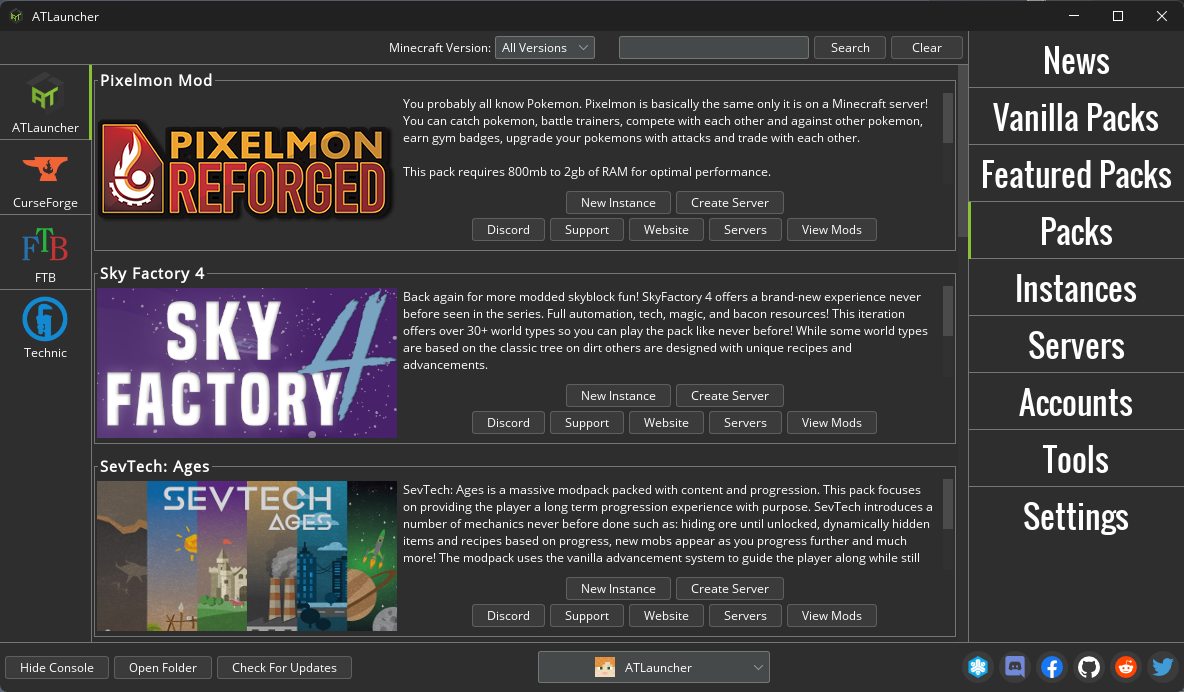Open the Reddit icon in footer

[x=1126, y=667]
